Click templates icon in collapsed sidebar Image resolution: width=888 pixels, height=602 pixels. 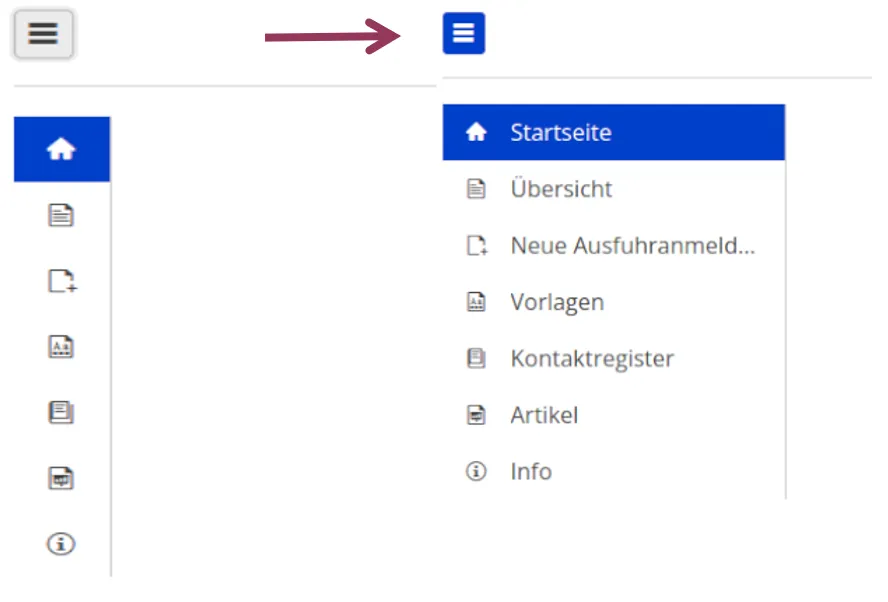(61, 347)
